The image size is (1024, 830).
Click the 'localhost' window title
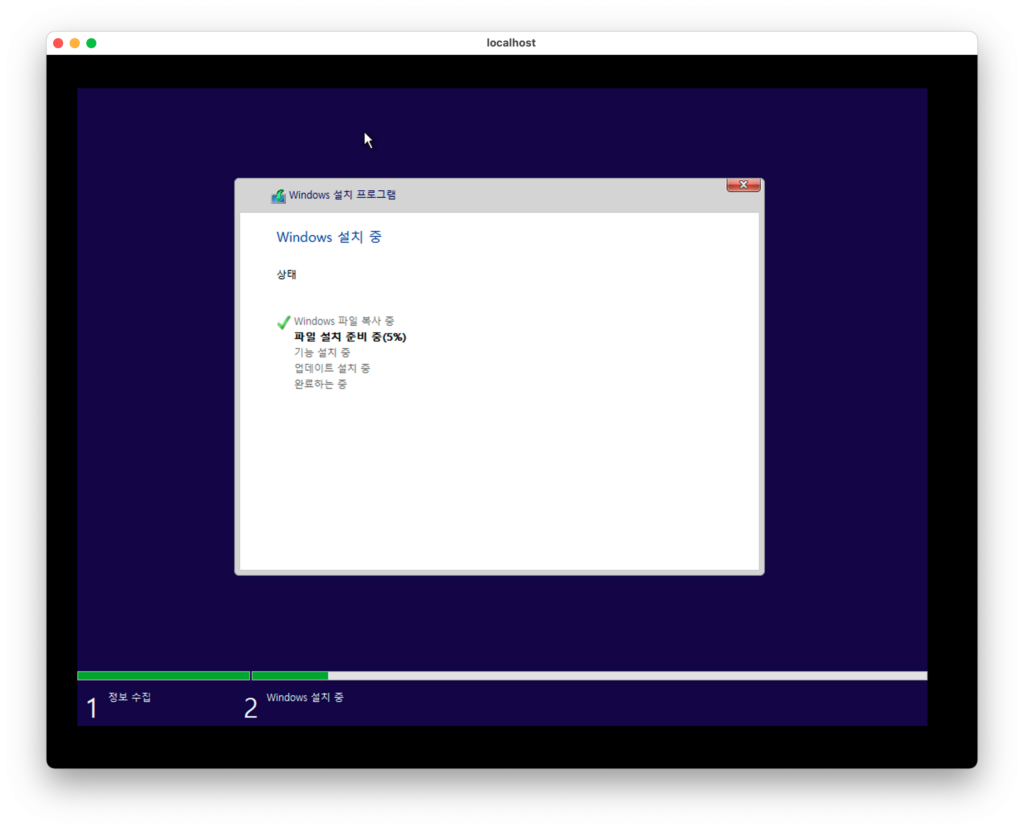click(x=511, y=43)
